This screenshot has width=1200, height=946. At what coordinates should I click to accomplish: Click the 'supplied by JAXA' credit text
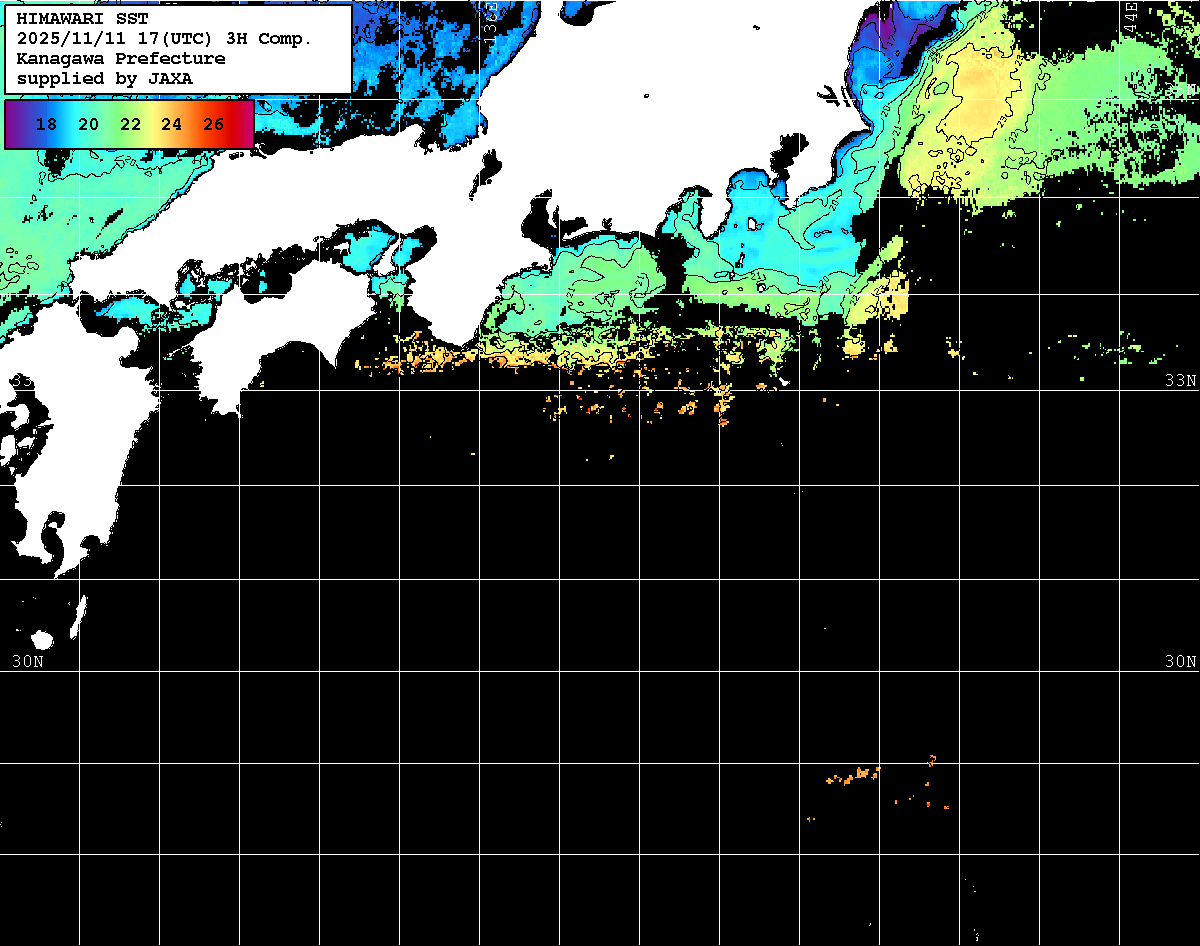(x=105, y=78)
